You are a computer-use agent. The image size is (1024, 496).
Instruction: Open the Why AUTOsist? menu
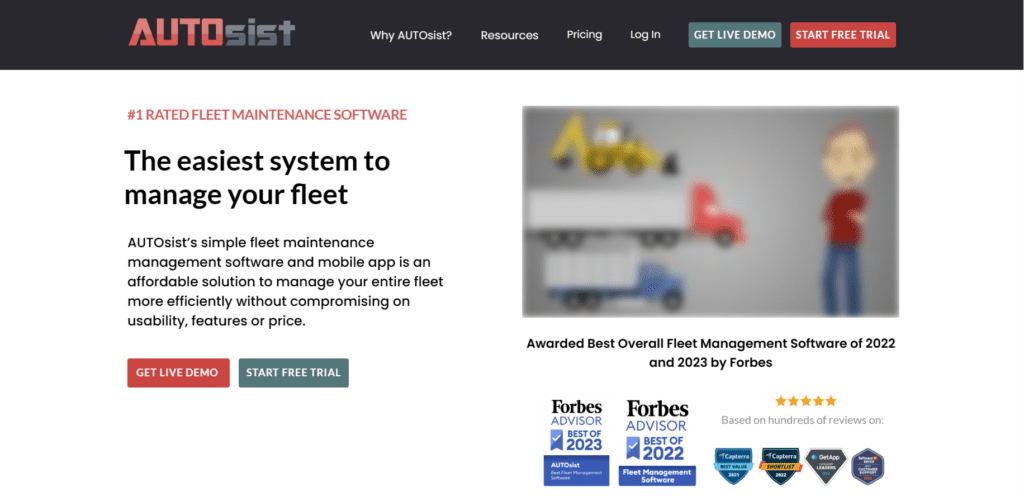(x=411, y=35)
